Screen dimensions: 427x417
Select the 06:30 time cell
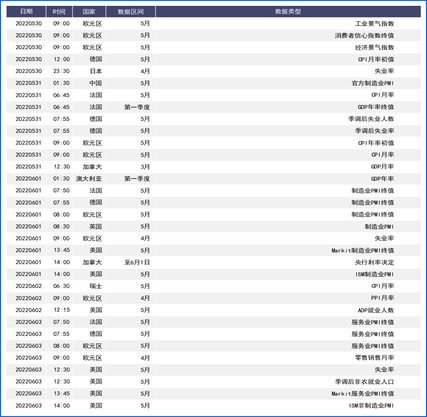(61, 286)
